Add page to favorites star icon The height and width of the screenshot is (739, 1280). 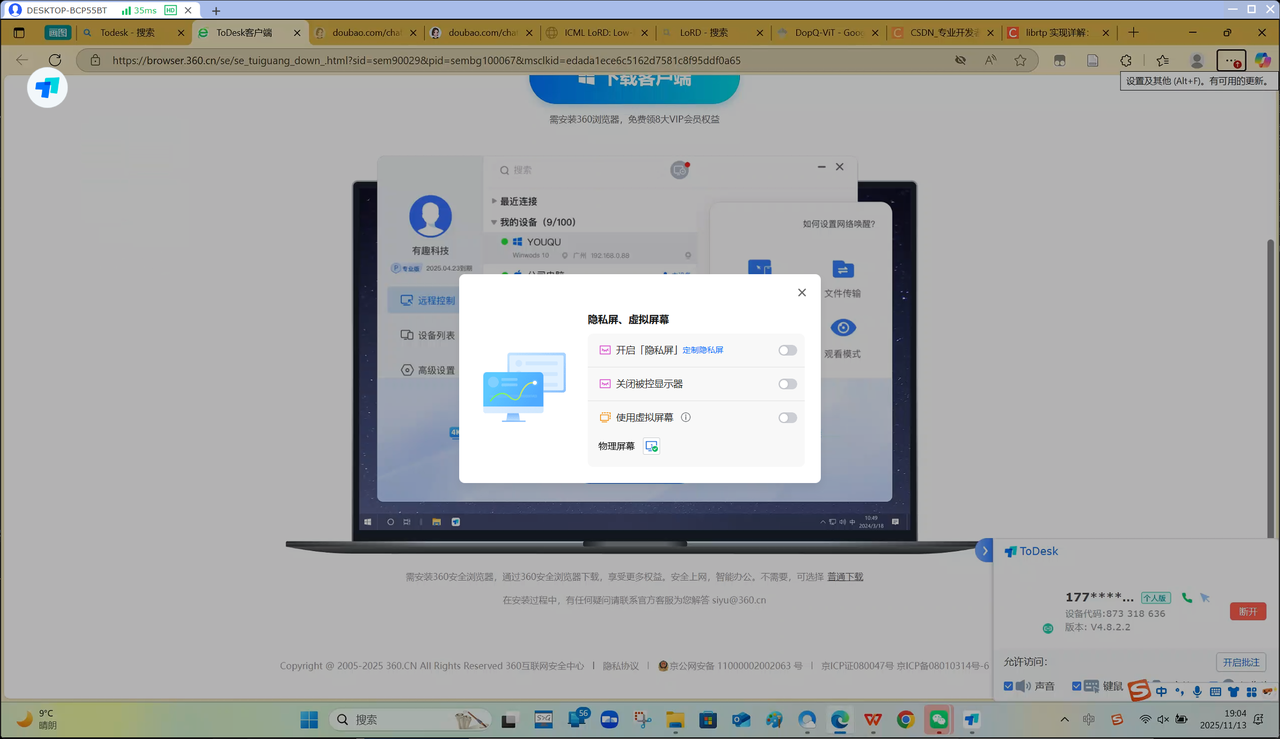coord(1020,60)
